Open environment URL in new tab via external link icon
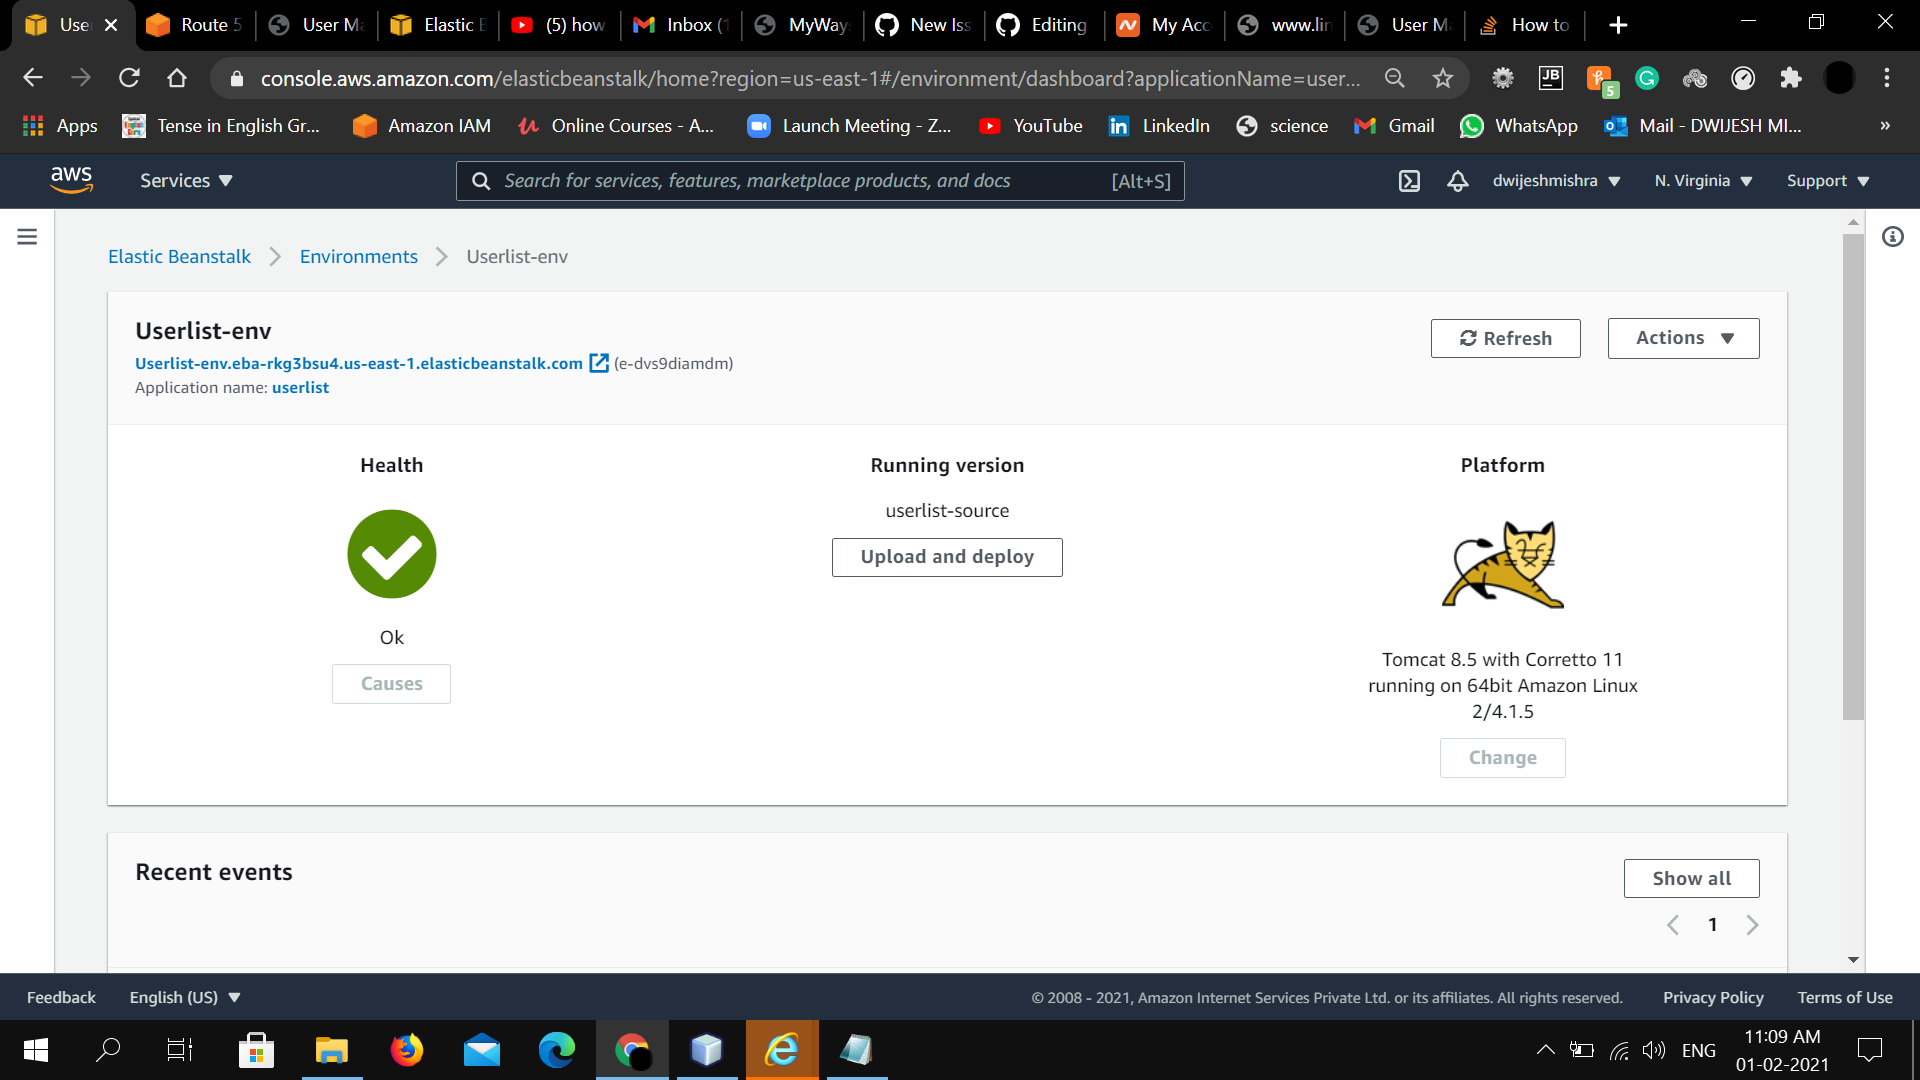The width and height of the screenshot is (1920, 1080). [x=599, y=363]
